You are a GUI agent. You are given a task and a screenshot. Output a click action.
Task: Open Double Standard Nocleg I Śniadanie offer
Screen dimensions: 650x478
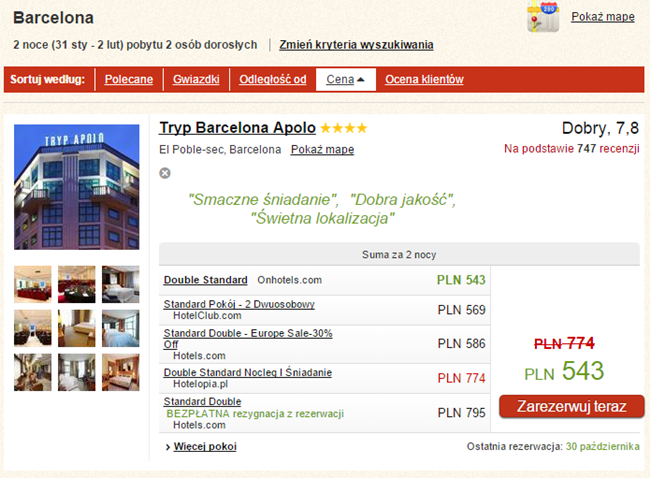[248, 372]
